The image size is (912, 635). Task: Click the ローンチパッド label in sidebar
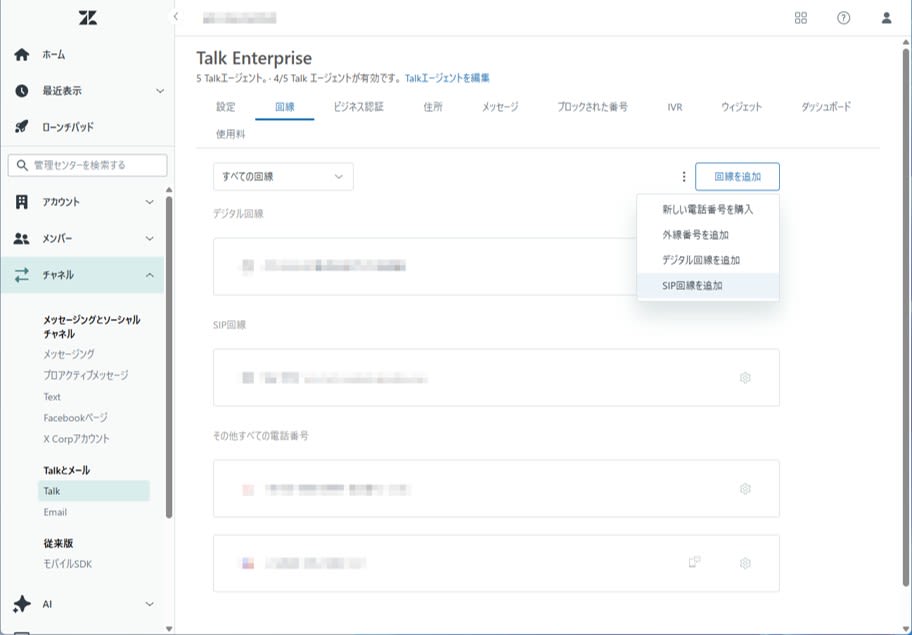[x=67, y=127]
